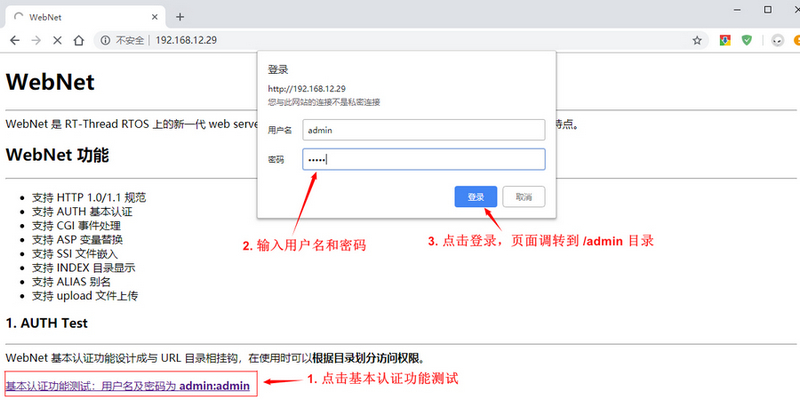Stop page loading with the X button
The height and width of the screenshot is (400, 800).
point(58,40)
